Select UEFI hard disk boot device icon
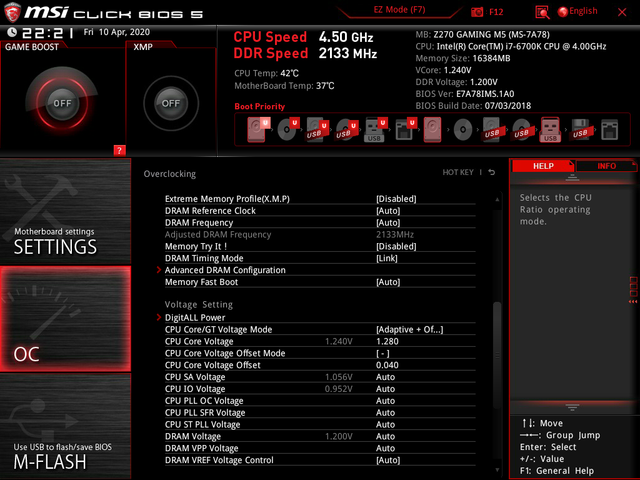 point(258,129)
